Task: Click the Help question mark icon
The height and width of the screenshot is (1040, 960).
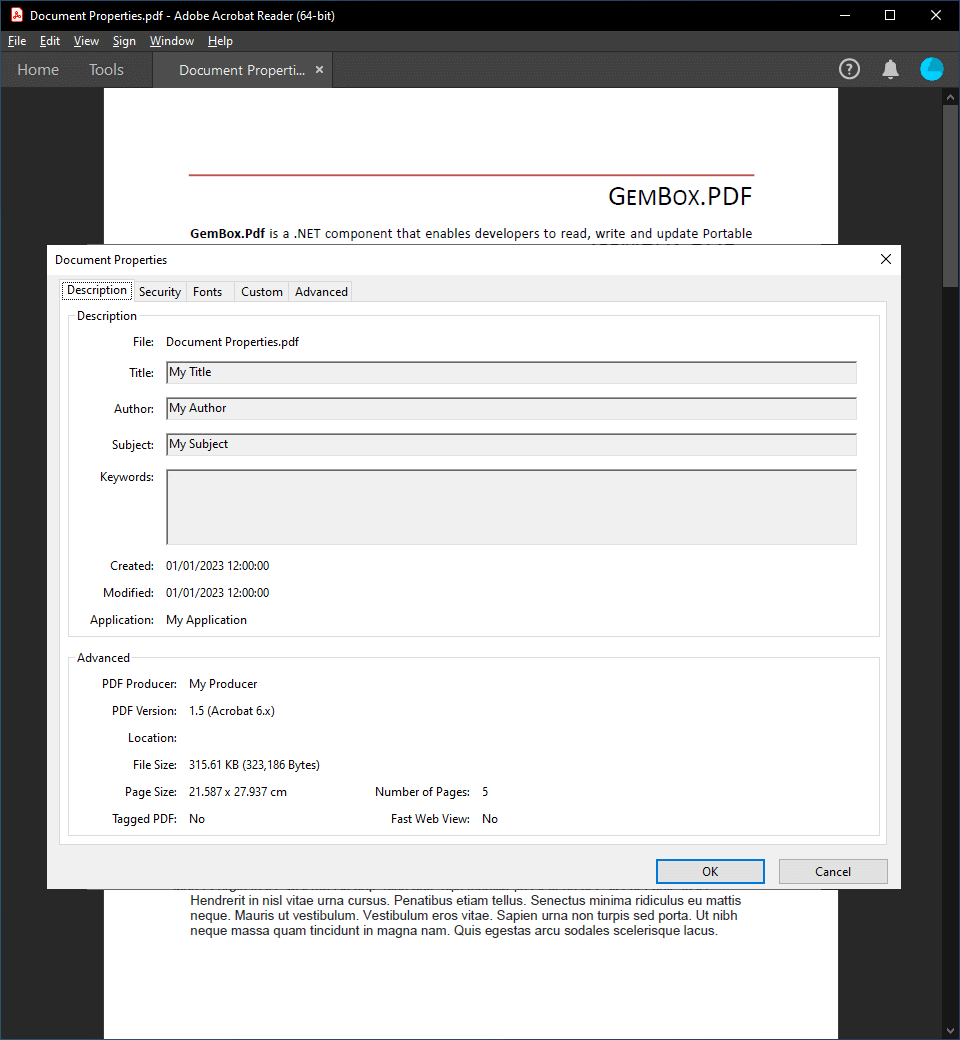Action: [x=849, y=69]
